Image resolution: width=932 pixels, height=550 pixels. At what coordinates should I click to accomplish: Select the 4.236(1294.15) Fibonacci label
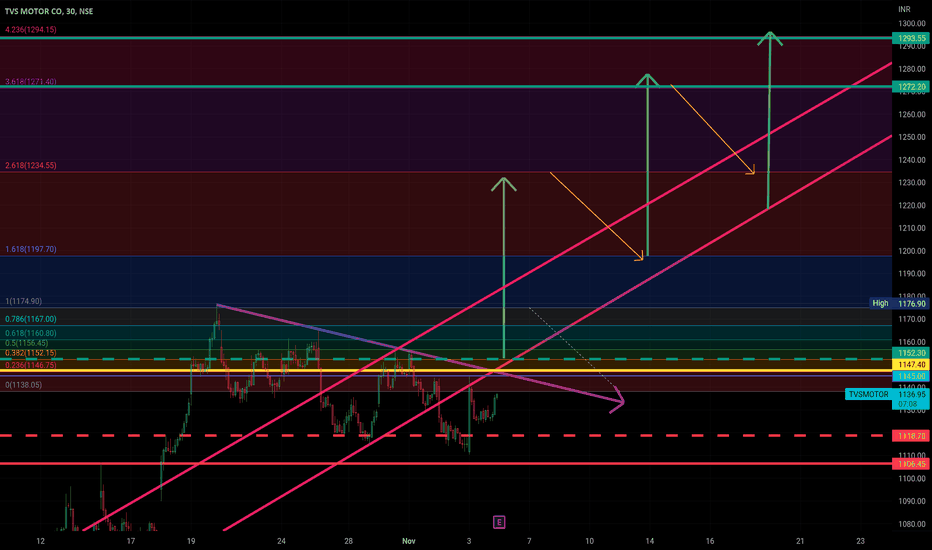[31, 30]
